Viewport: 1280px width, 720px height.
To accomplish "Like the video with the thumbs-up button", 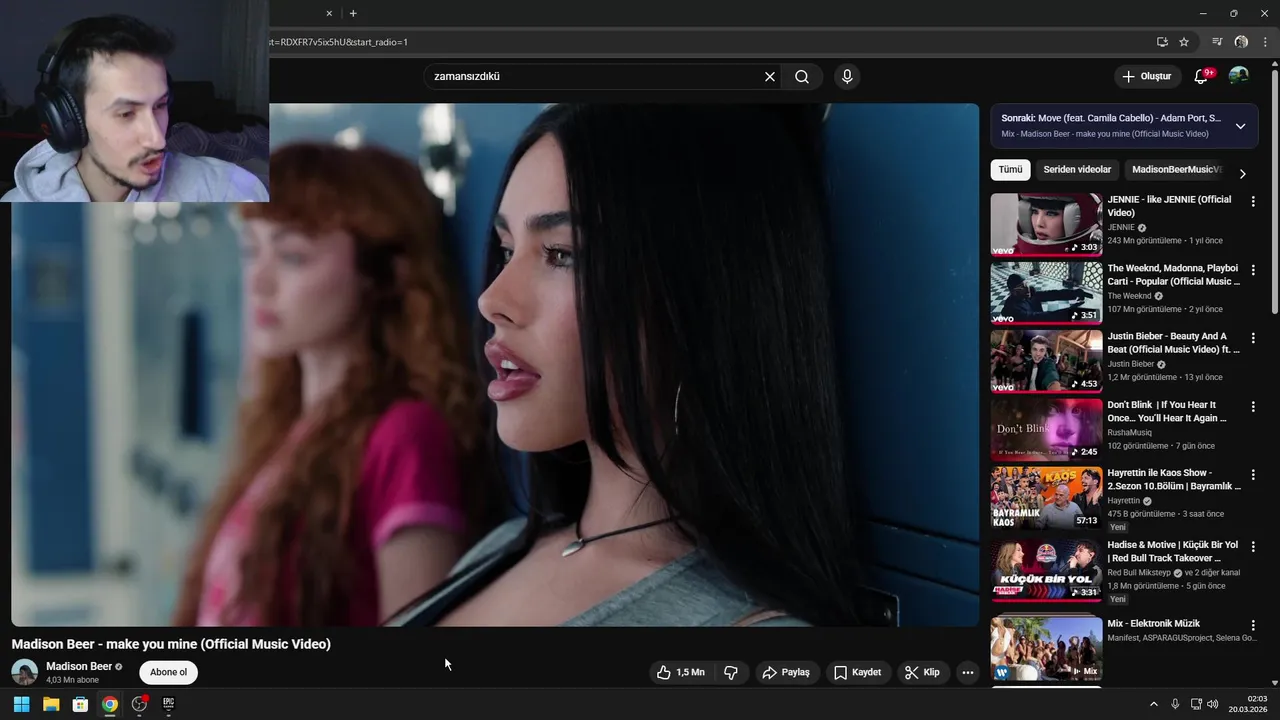I will pyautogui.click(x=680, y=673).
